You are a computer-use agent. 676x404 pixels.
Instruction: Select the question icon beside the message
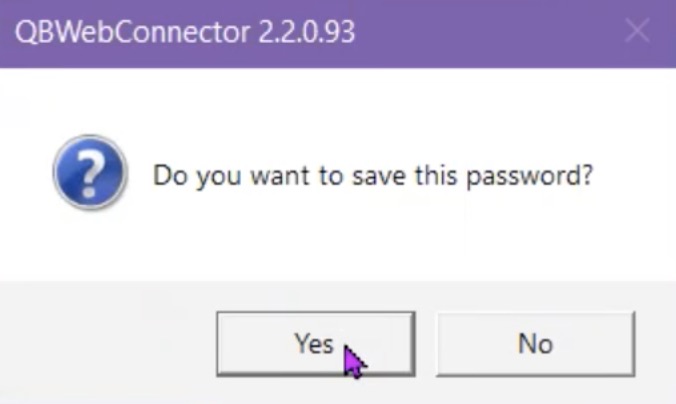pos(90,173)
